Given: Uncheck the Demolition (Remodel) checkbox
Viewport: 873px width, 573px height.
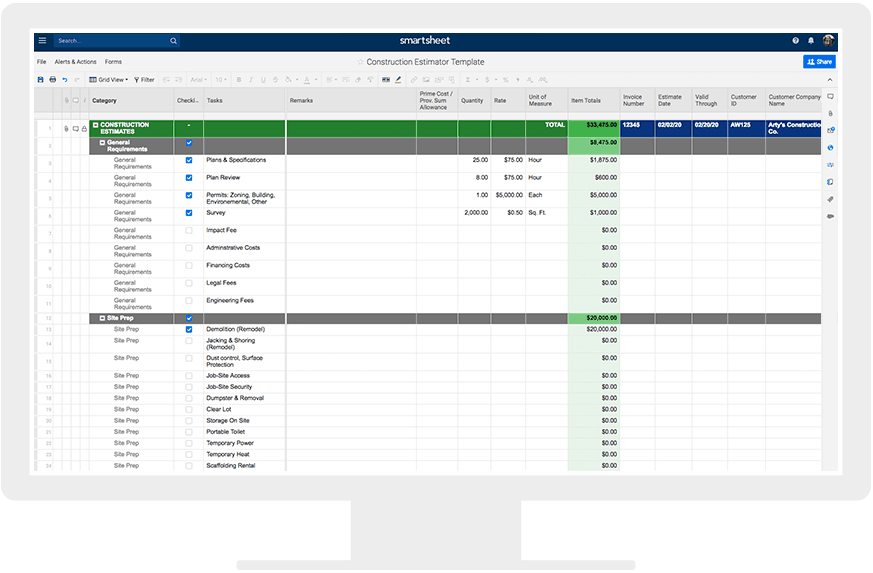Looking at the screenshot, I should [189, 329].
